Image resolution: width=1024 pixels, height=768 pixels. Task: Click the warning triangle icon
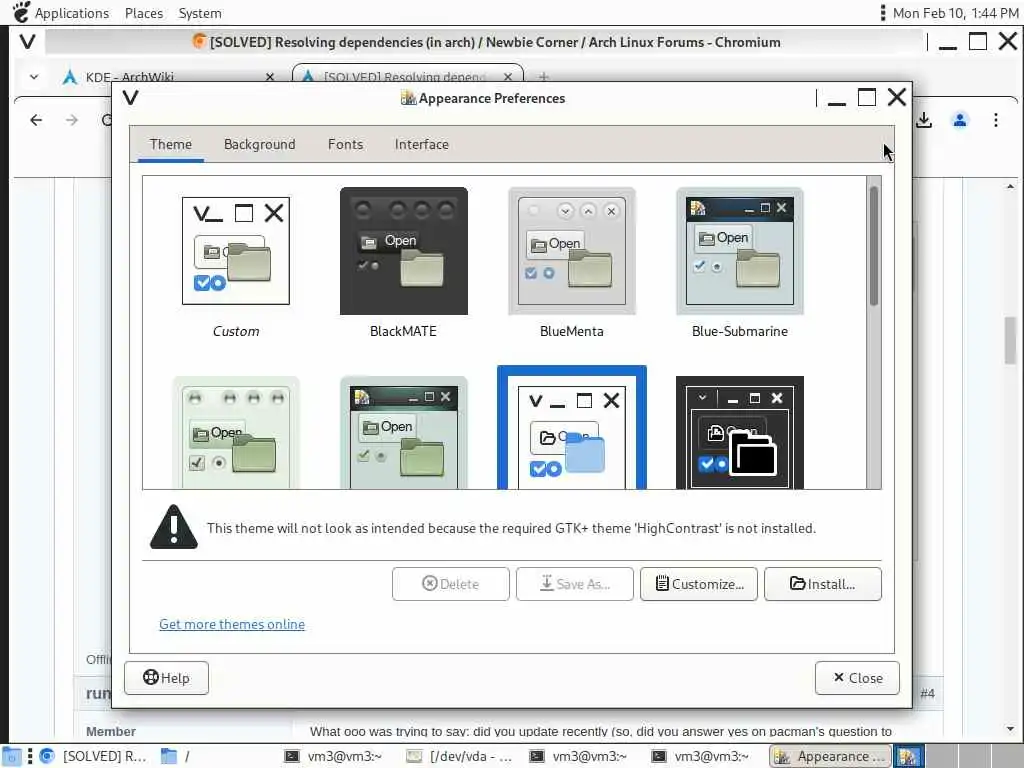(174, 527)
